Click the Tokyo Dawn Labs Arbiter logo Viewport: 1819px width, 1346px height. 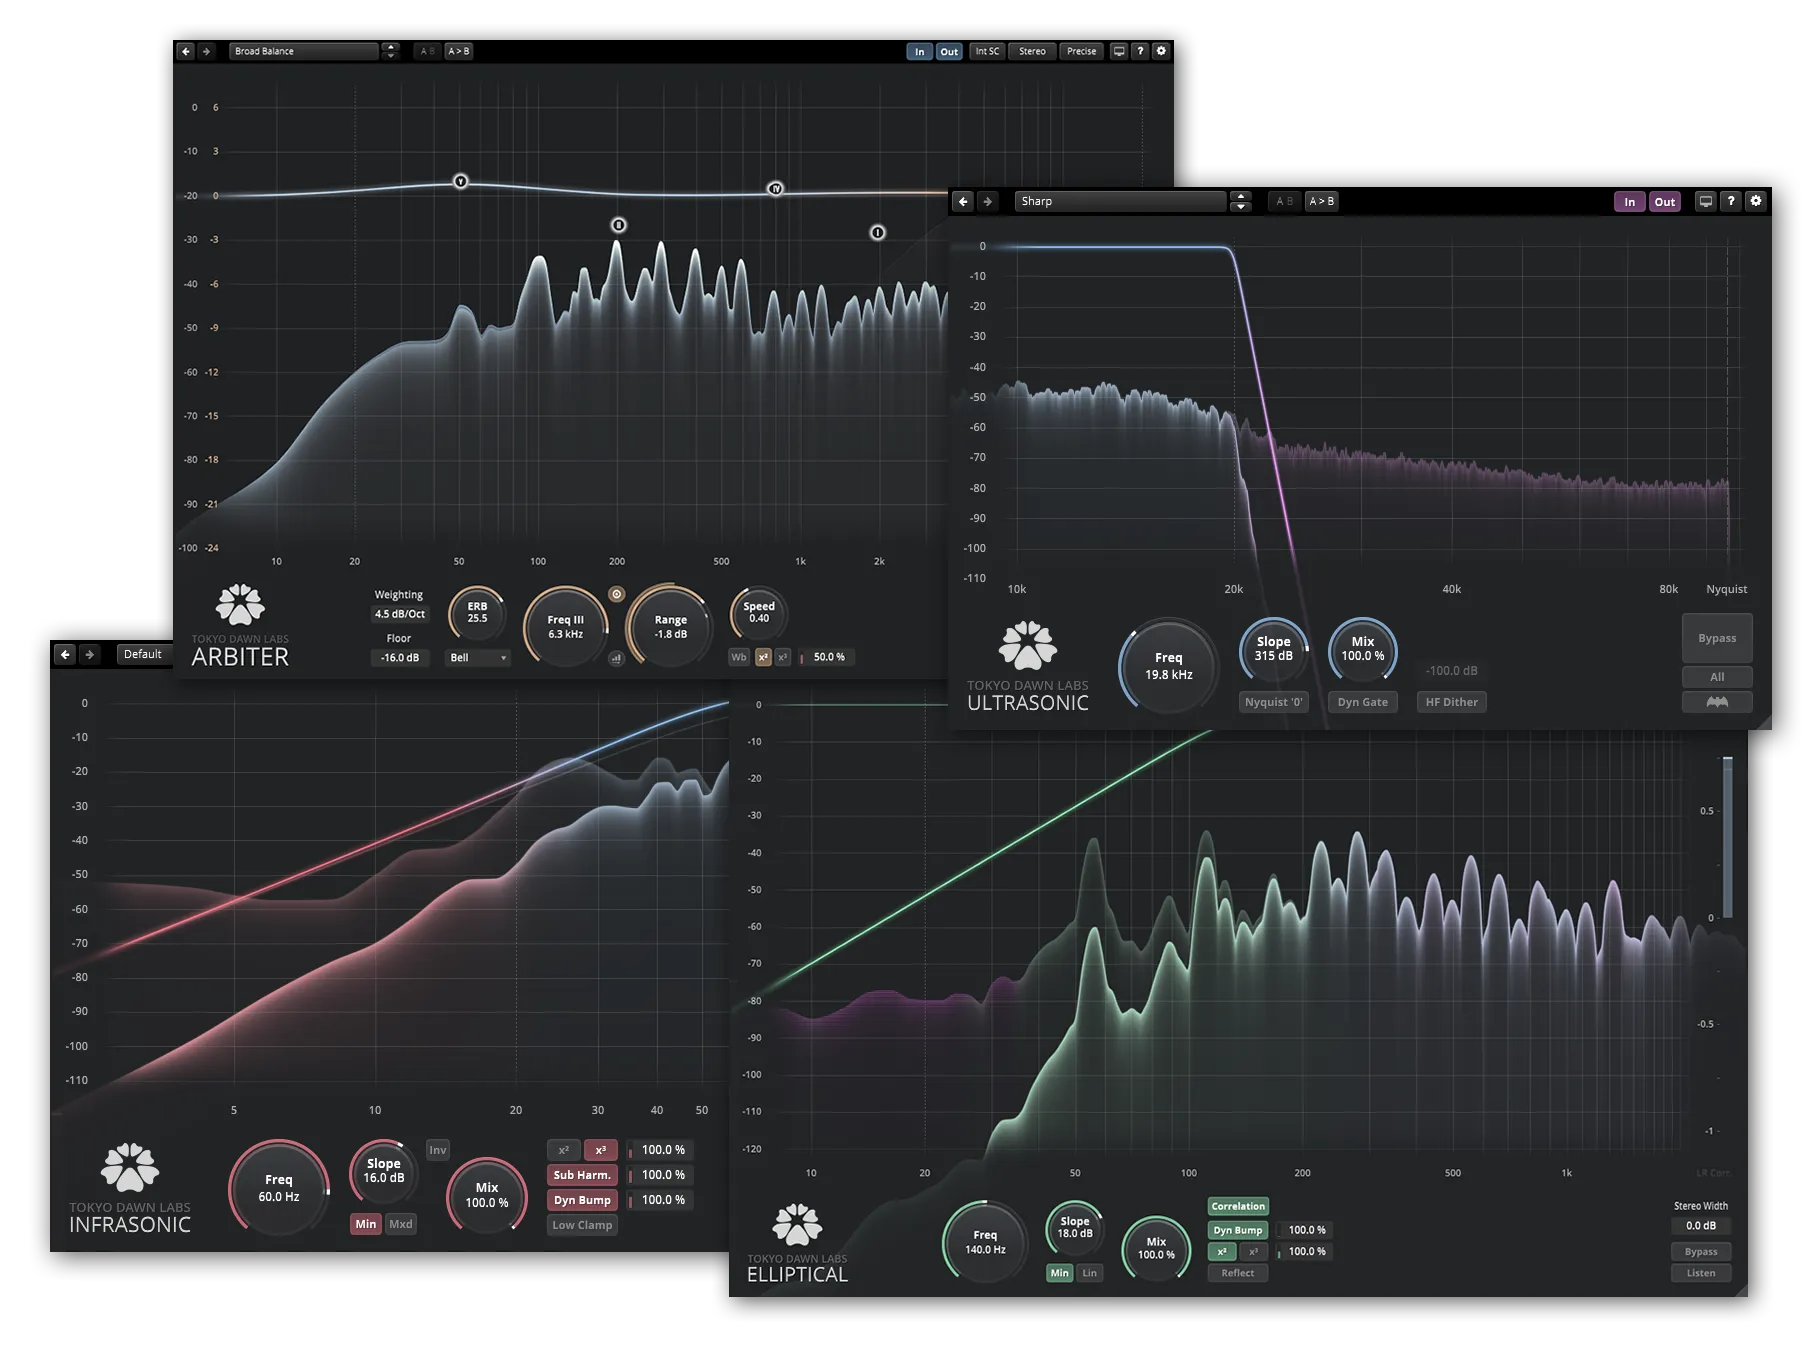(x=240, y=627)
